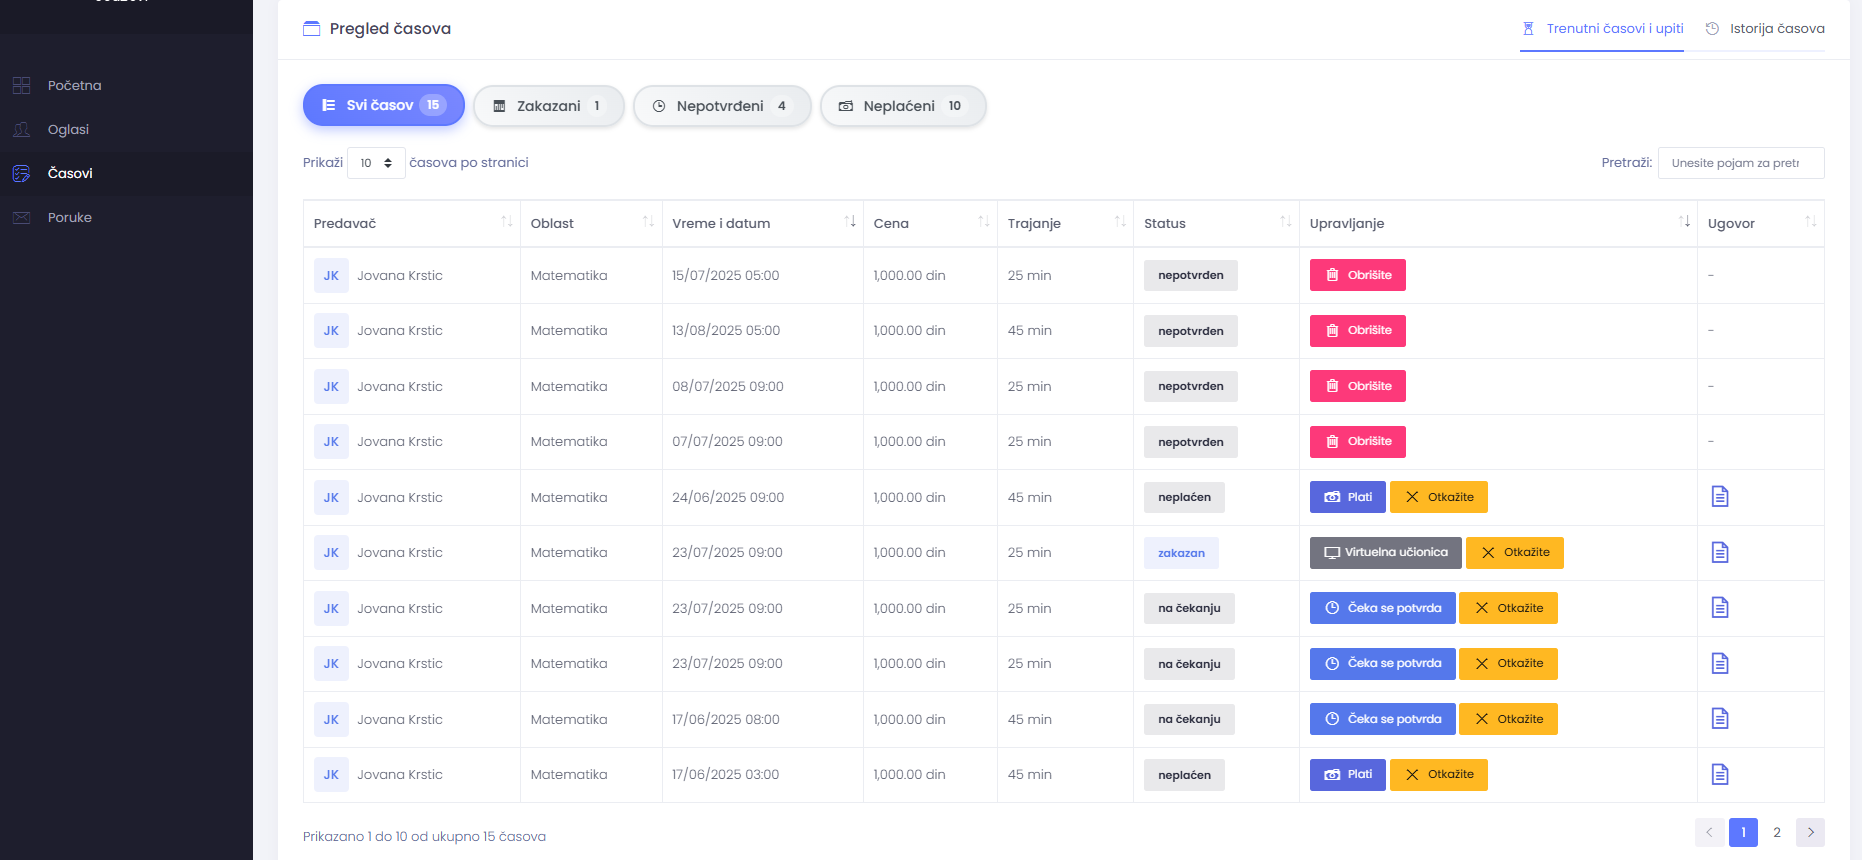Open contract document for 17/06/2025 08:00 lesson
The image size is (1862, 860).
(x=1720, y=719)
